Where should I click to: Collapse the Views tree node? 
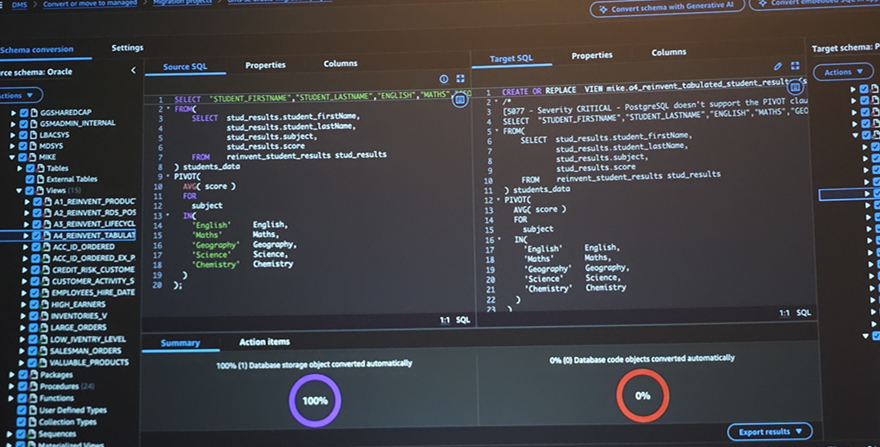click(17, 190)
